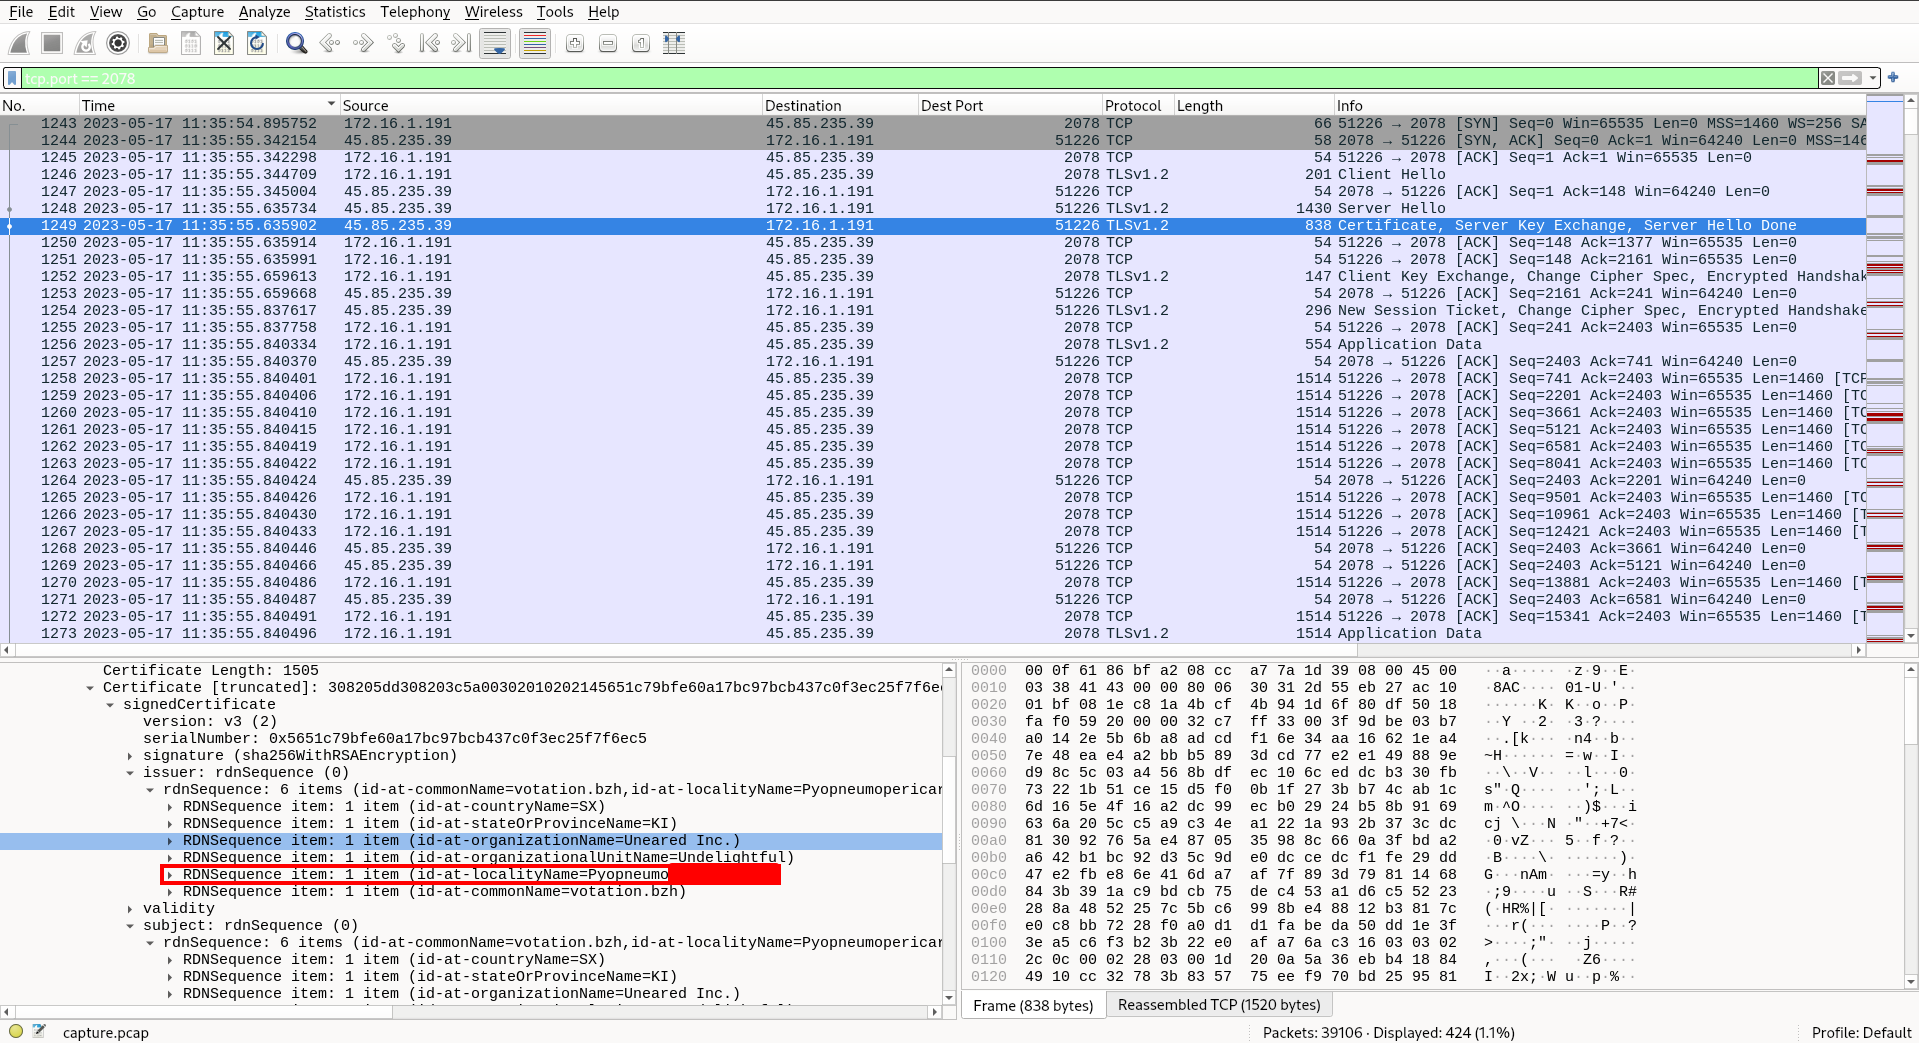Sort by the Destination column header
Image resolution: width=1919 pixels, height=1043 pixels.
click(x=839, y=105)
